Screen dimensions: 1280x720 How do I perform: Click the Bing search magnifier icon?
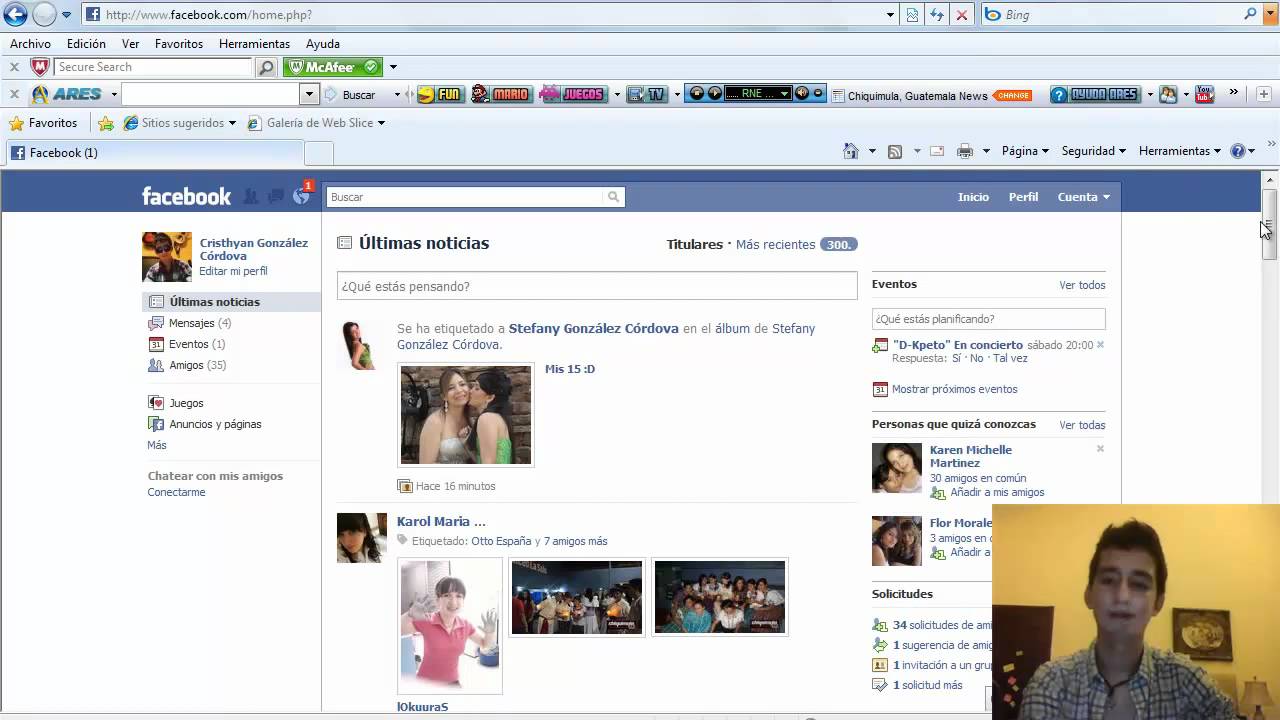pyautogui.click(x=1250, y=14)
